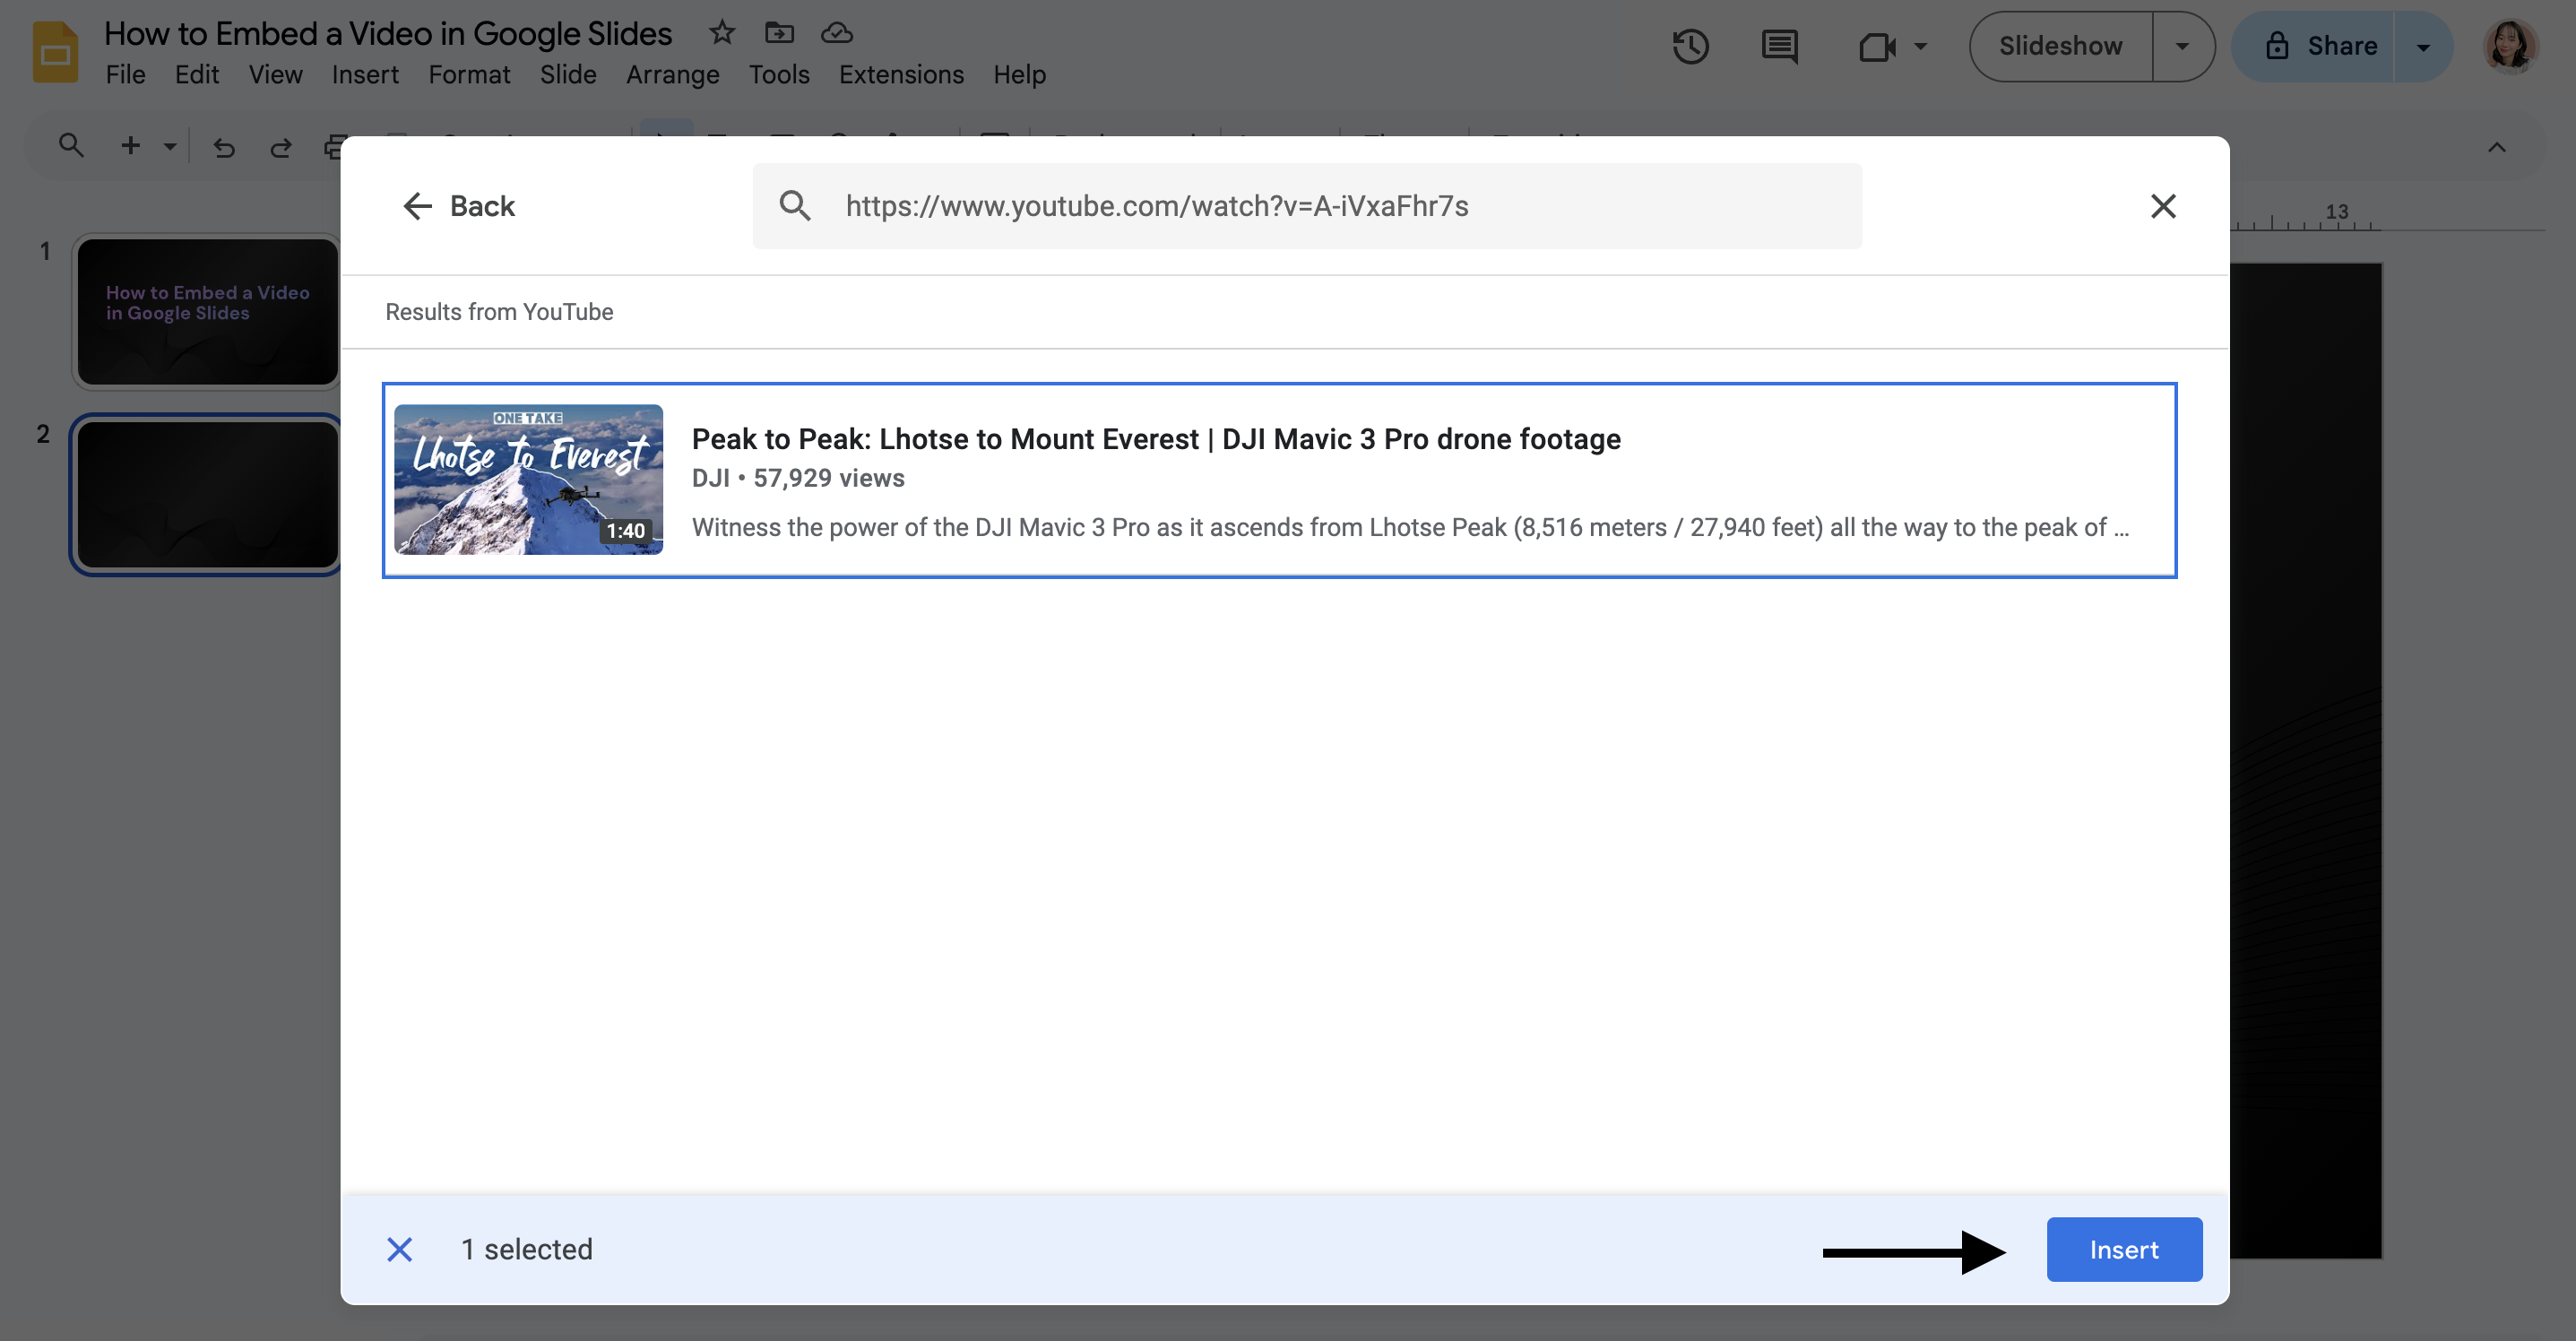Click the new slide plus icon
This screenshot has width=2576, height=1341.
[130, 146]
